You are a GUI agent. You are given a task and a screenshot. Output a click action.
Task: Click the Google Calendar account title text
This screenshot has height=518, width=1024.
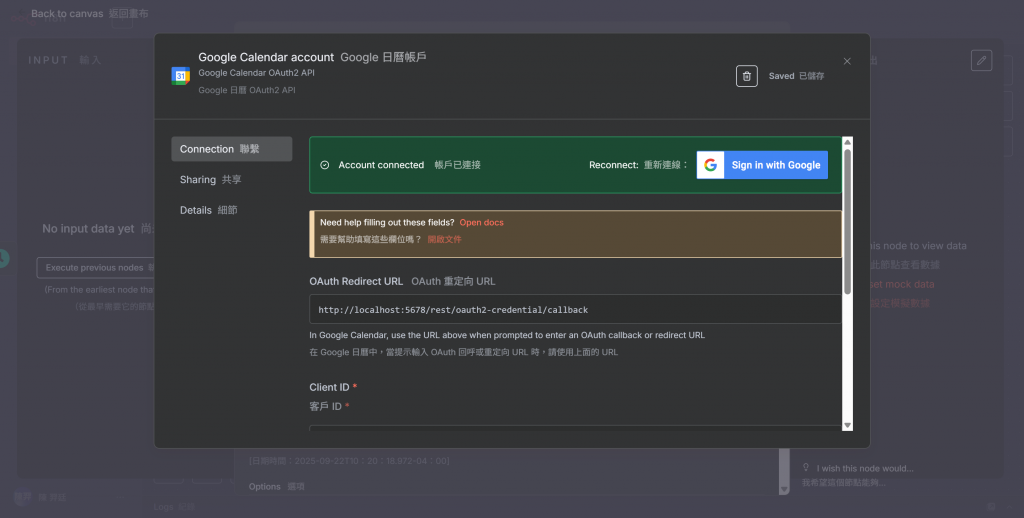[x=266, y=57]
